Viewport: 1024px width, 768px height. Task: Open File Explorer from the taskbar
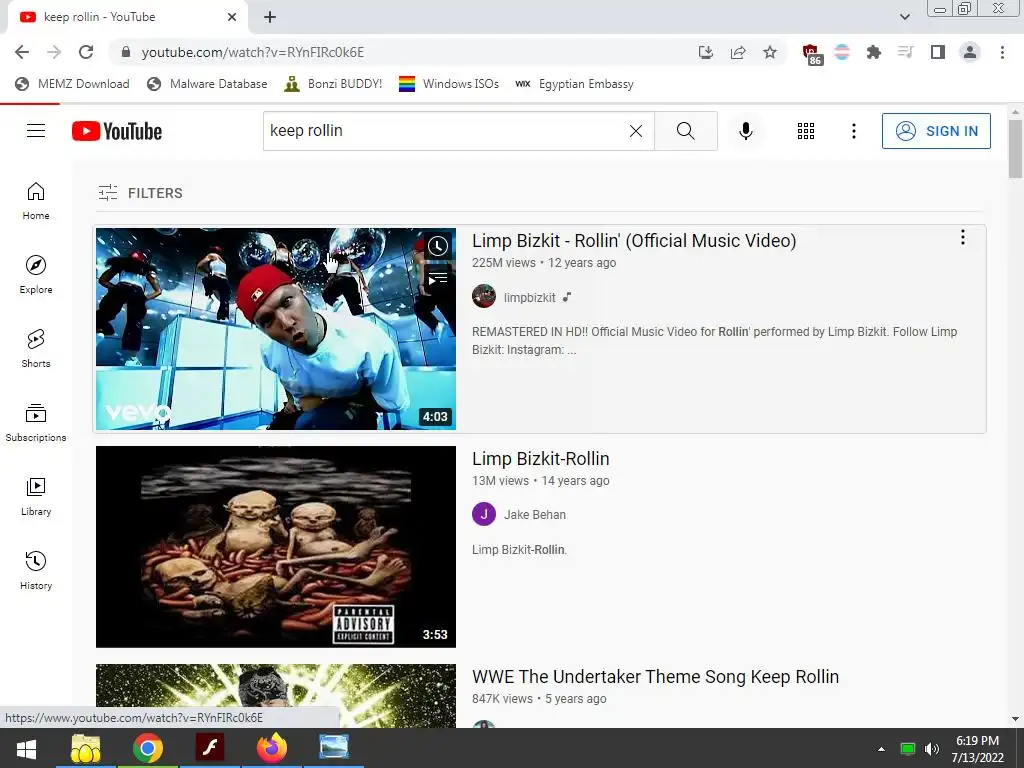click(x=86, y=748)
